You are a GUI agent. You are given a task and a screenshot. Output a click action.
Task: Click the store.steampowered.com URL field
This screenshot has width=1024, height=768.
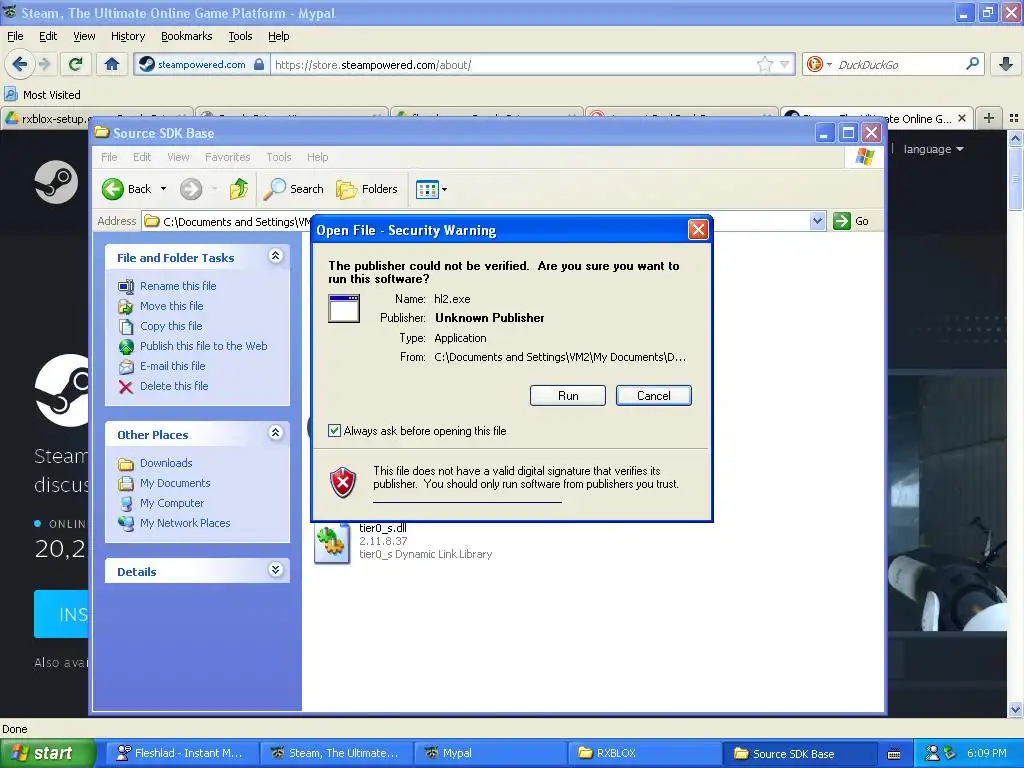513,65
